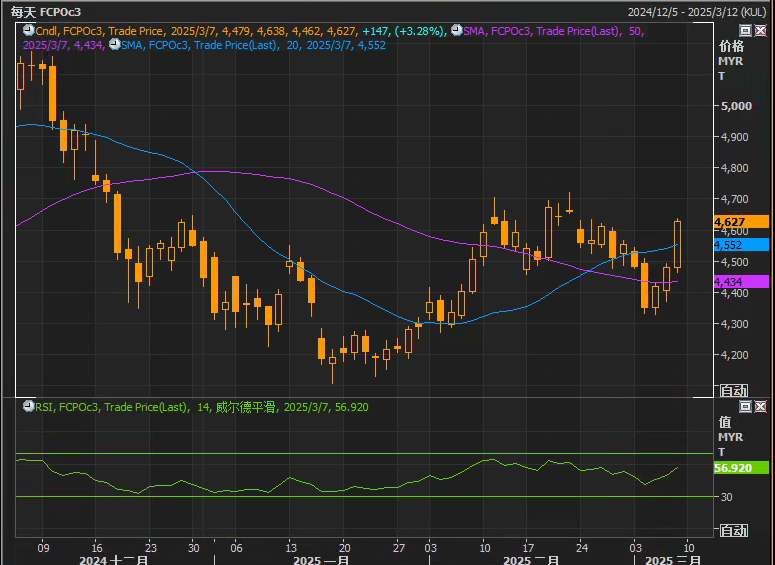Maximize the RSI indicator panel

pyautogui.click(x=745, y=407)
